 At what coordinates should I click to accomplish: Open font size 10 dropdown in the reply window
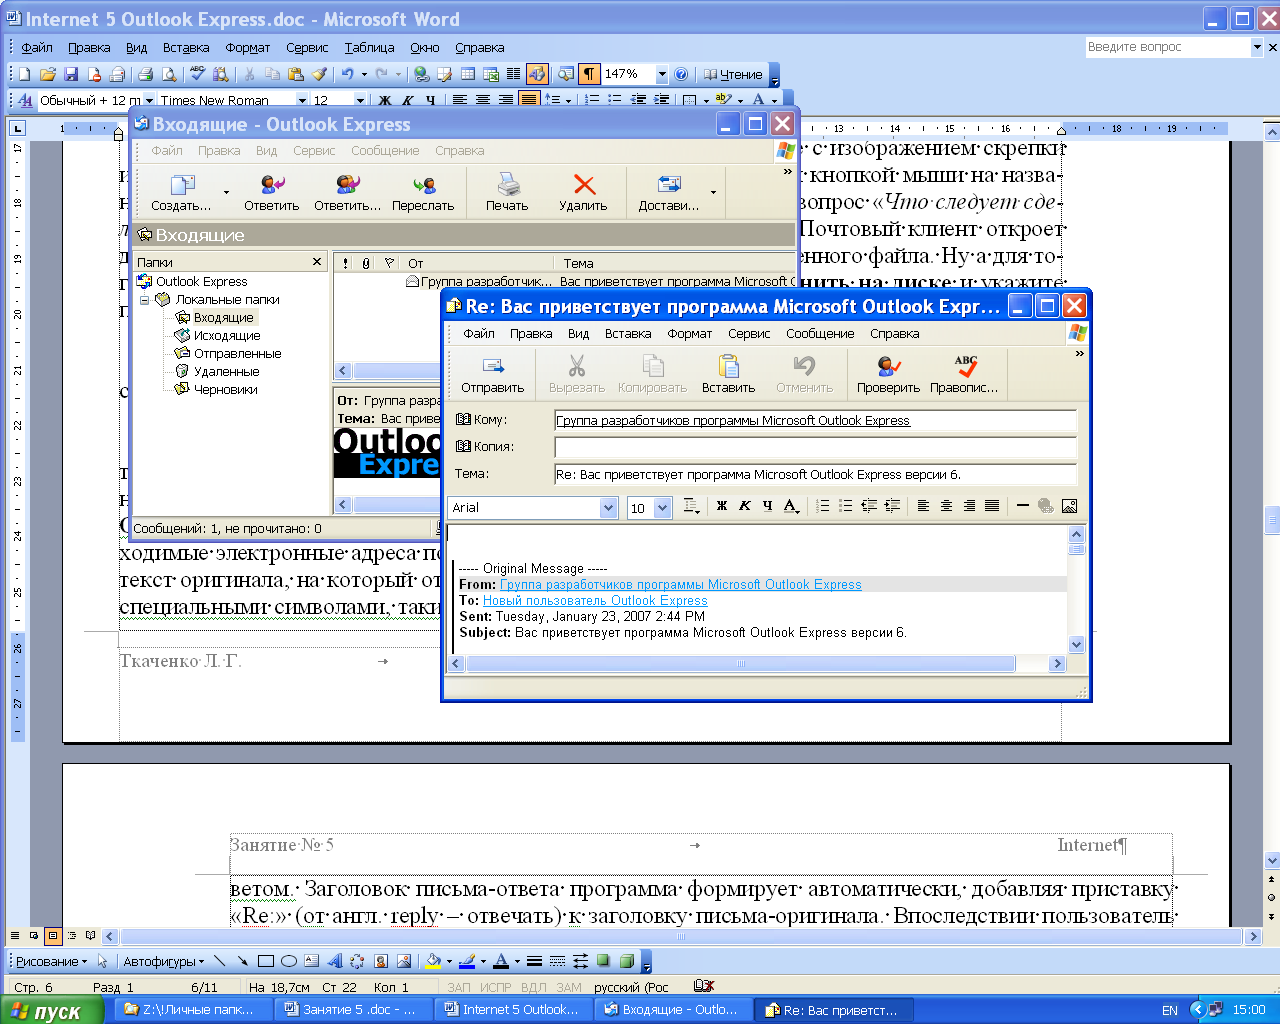662,507
